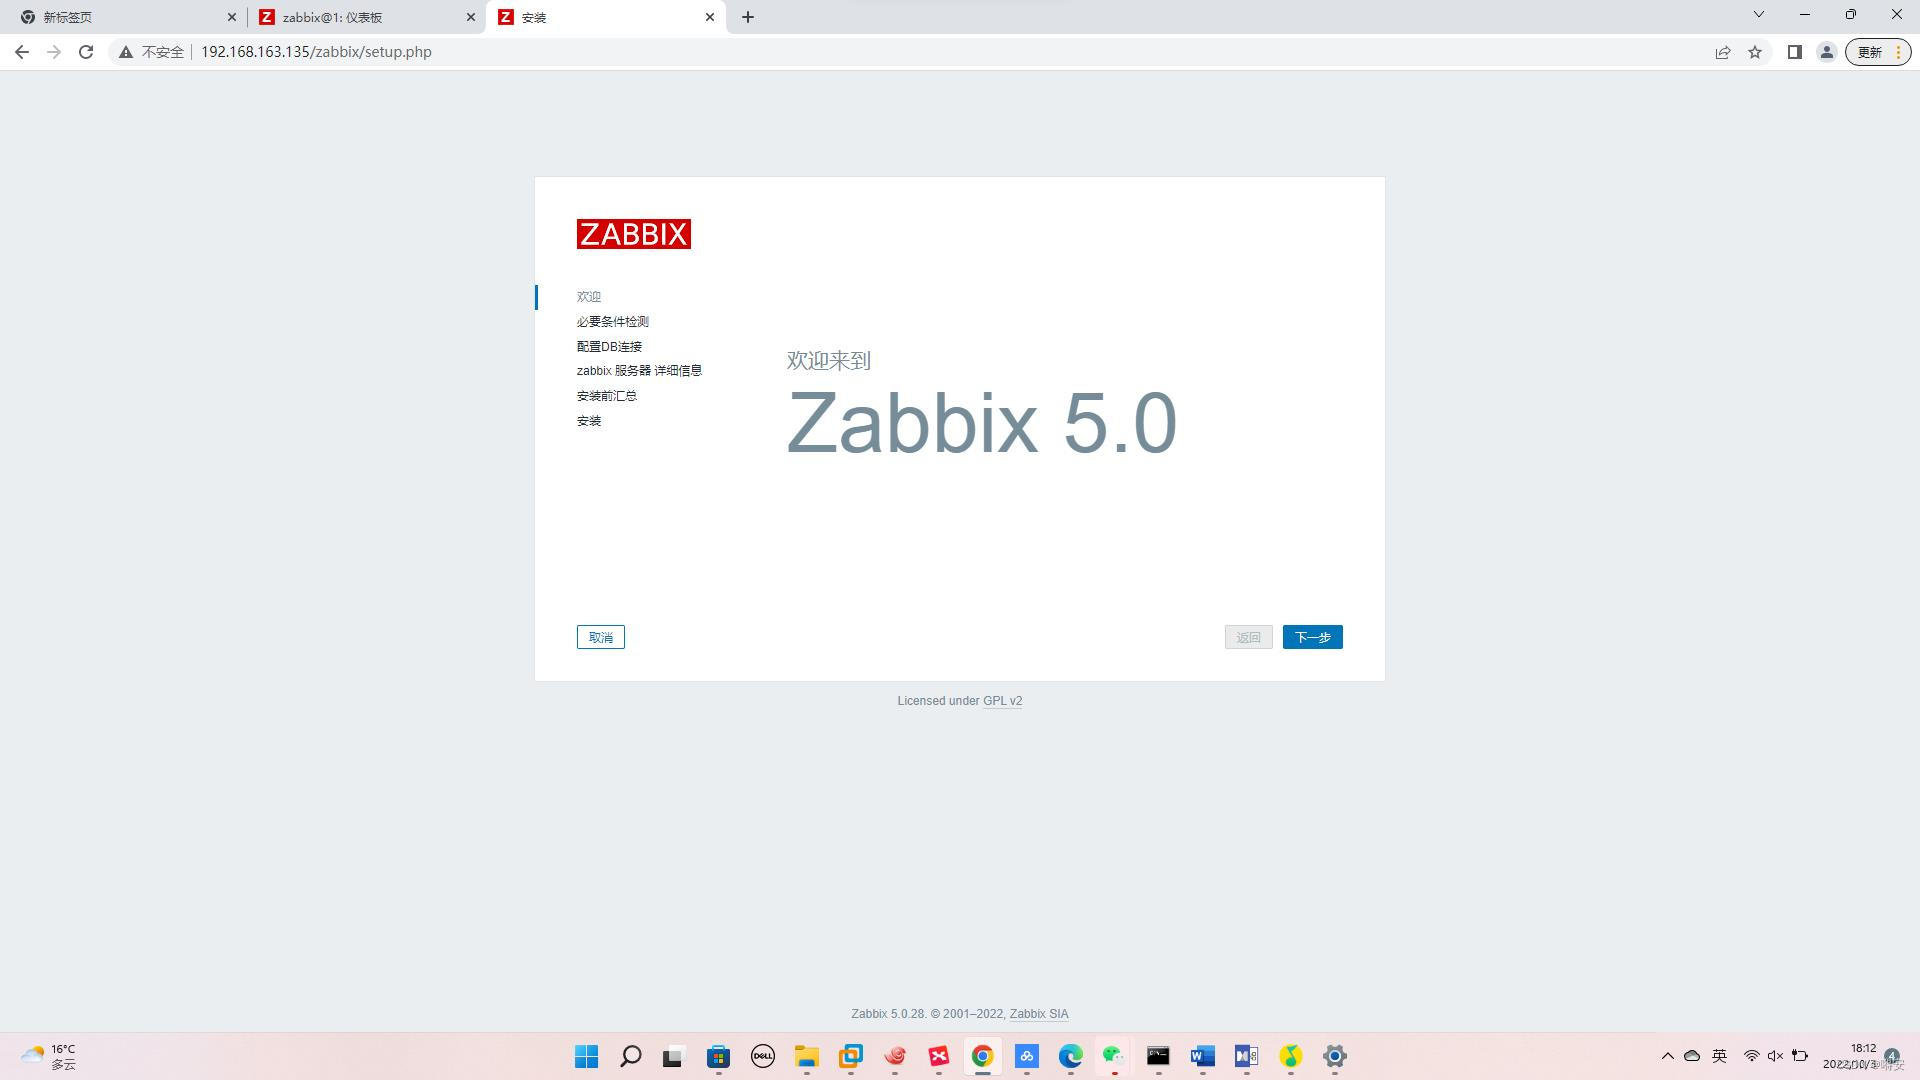Go forward in browser history

pos(54,52)
